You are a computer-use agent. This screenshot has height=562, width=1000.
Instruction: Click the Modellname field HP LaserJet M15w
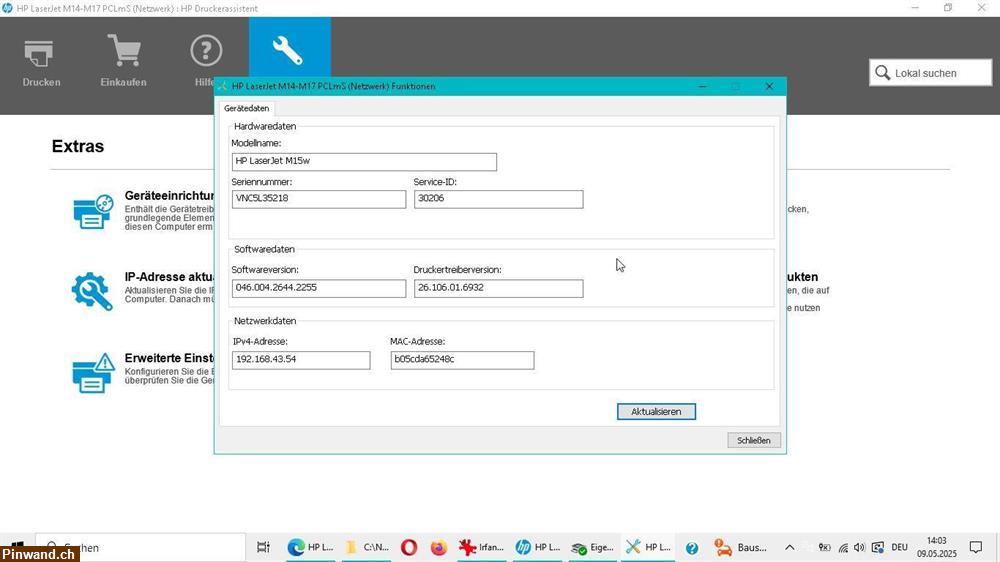point(364,161)
